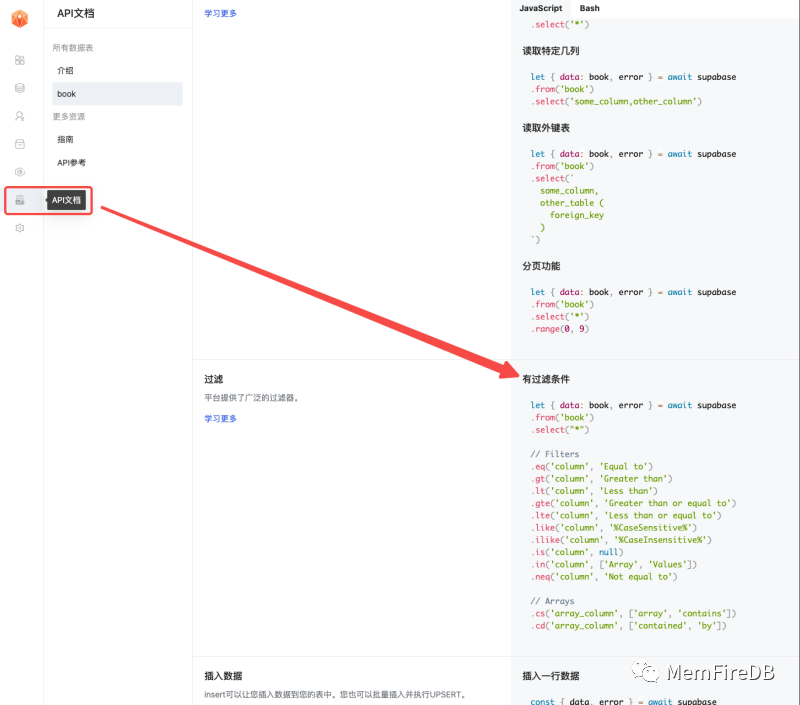
Task: Click the 过滤 section title
Action: [x=214, y=379]
